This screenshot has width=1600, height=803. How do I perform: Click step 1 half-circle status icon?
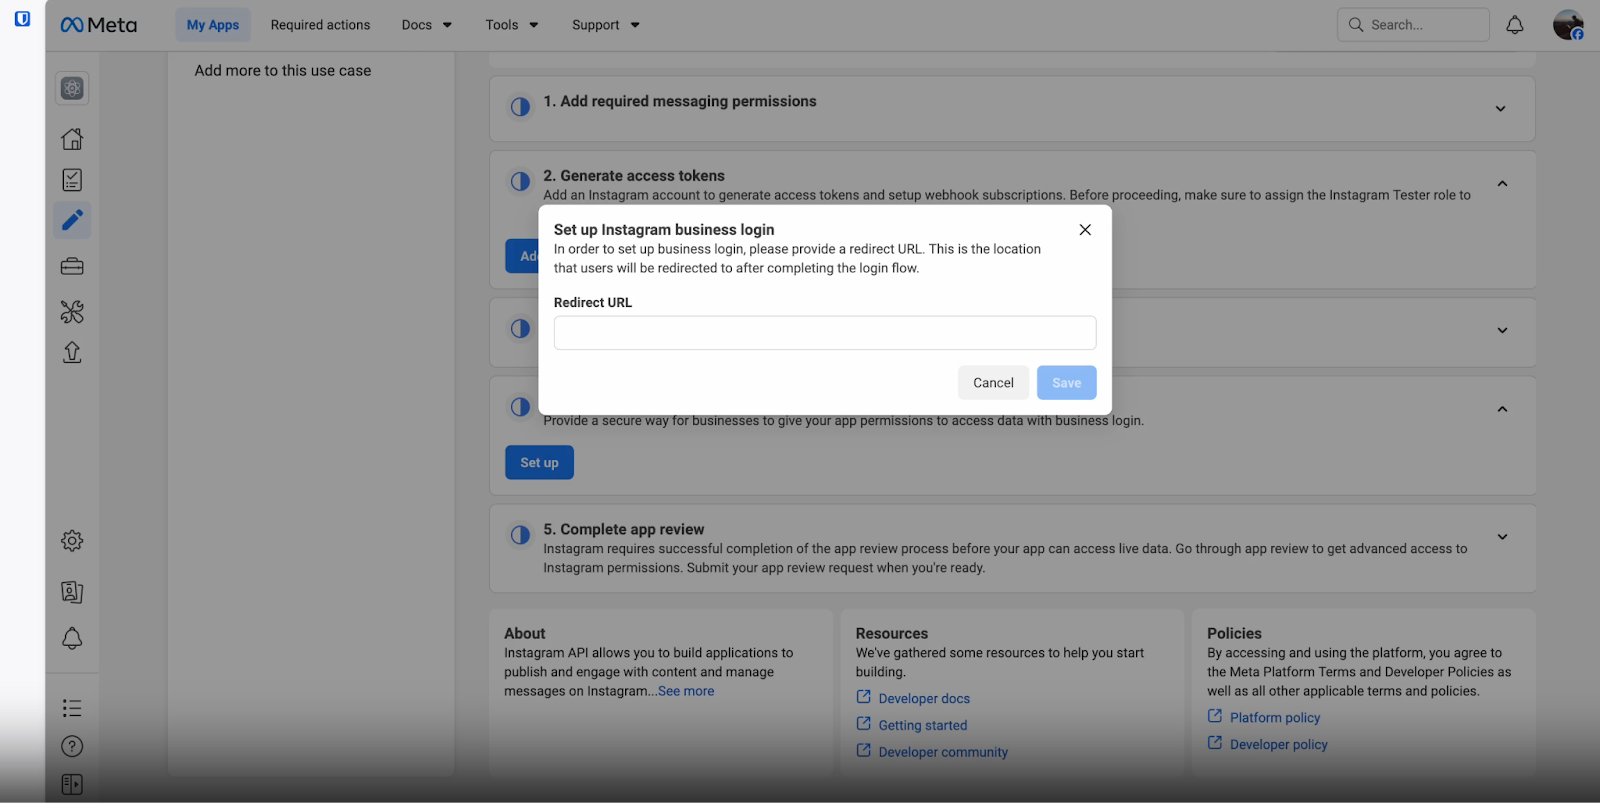click(x=520, y=106)
